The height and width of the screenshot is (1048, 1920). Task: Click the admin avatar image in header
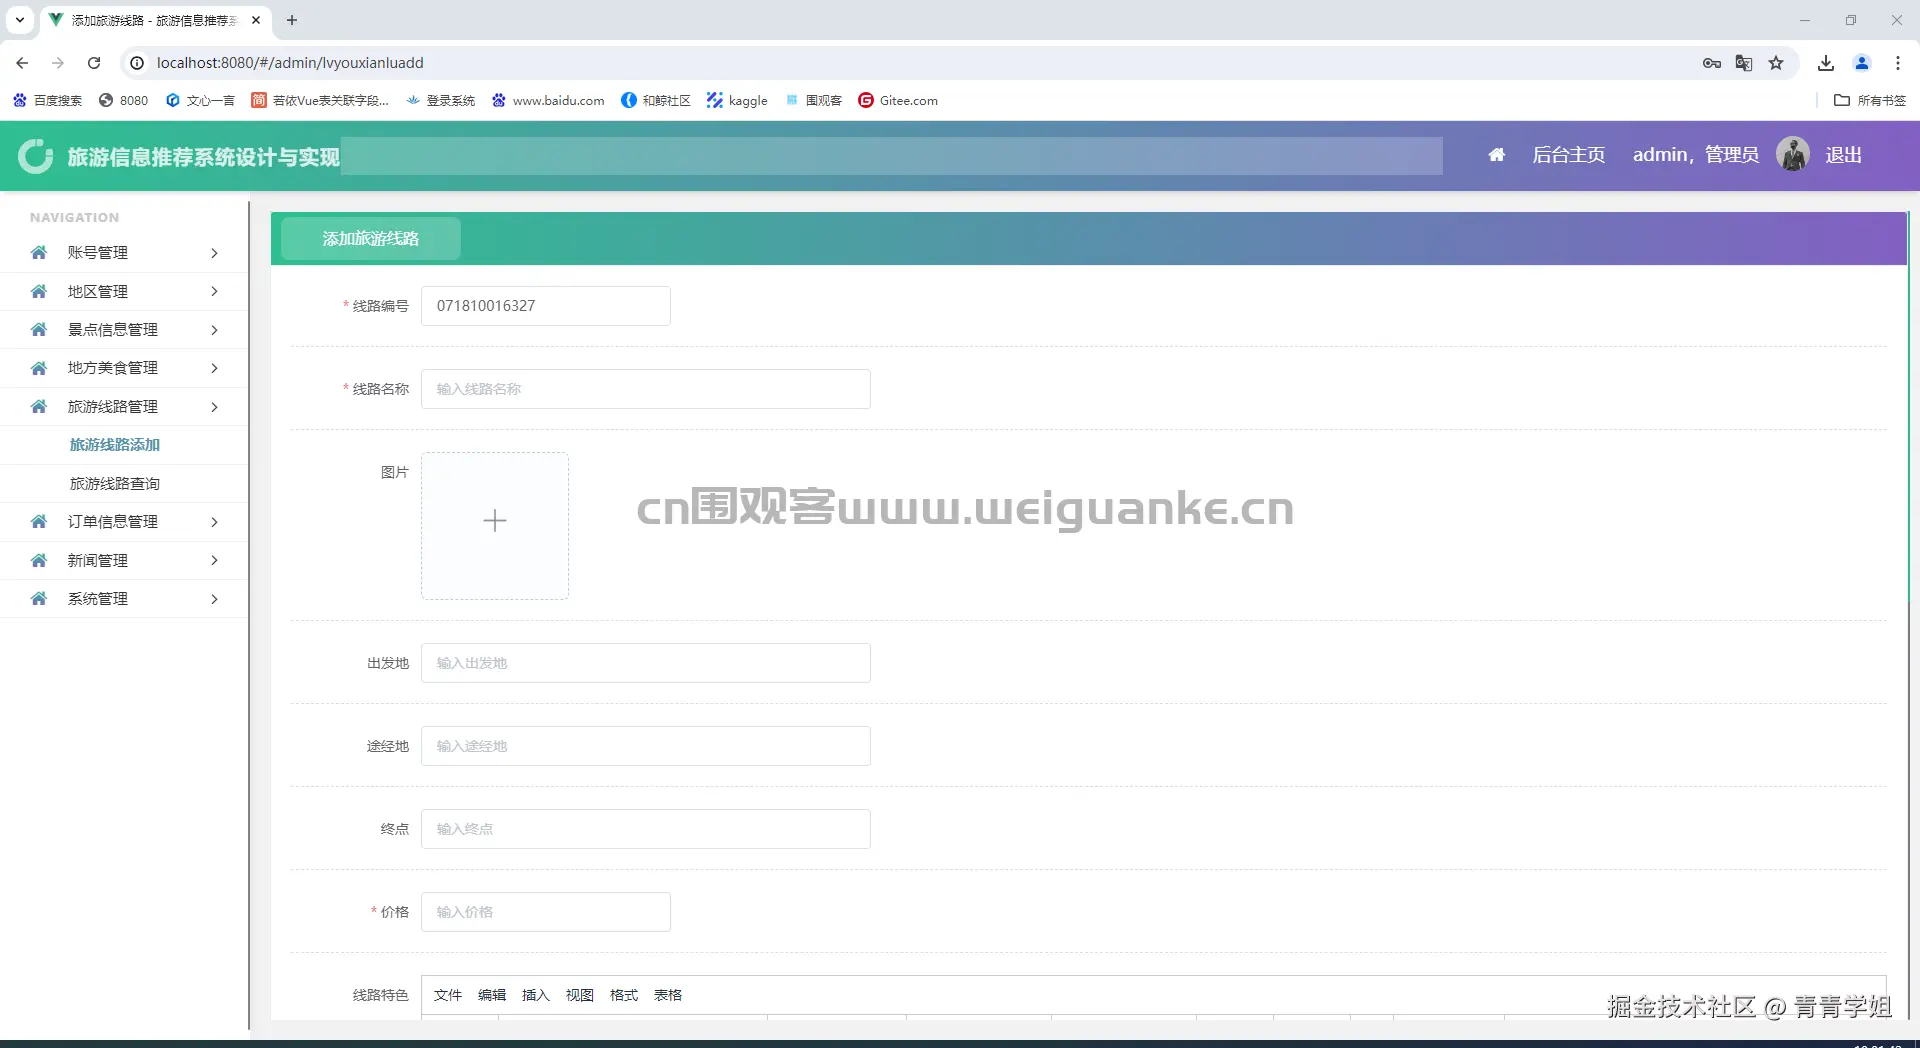point(1793,154)
